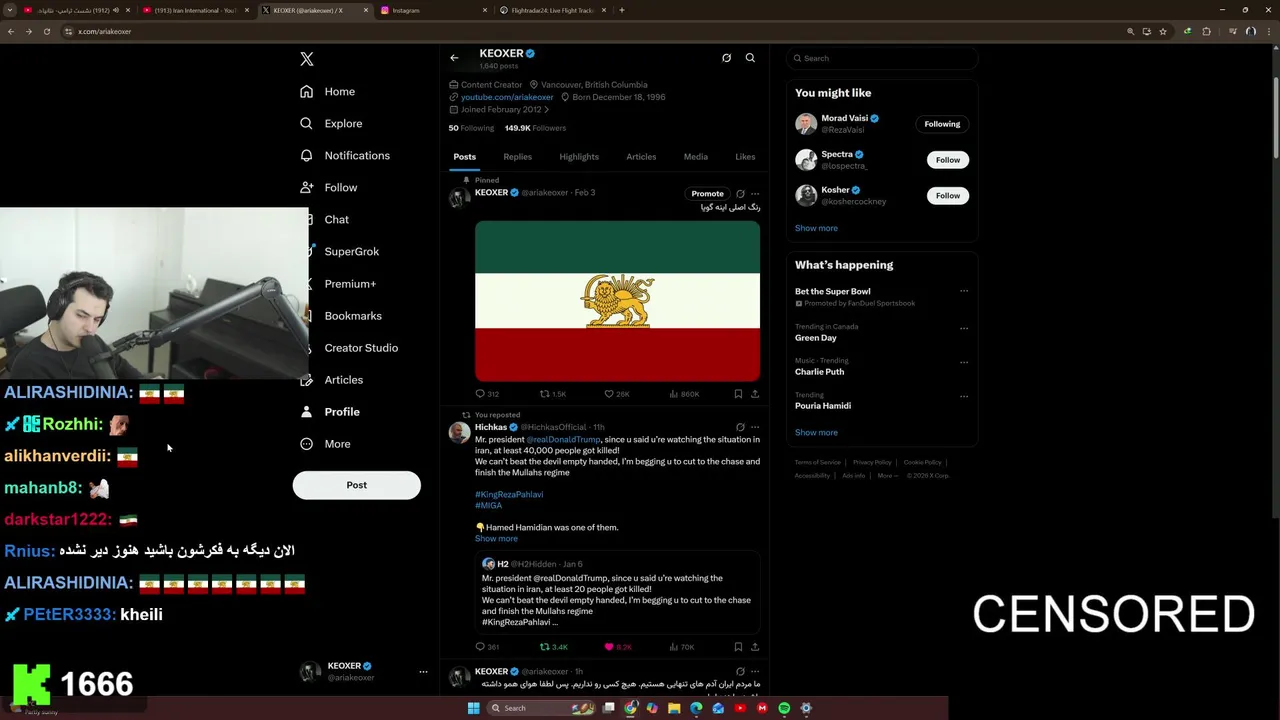The image size is (1280, 720).
Task: Click the Articles sidebar icon
Action: click(306, 379)
